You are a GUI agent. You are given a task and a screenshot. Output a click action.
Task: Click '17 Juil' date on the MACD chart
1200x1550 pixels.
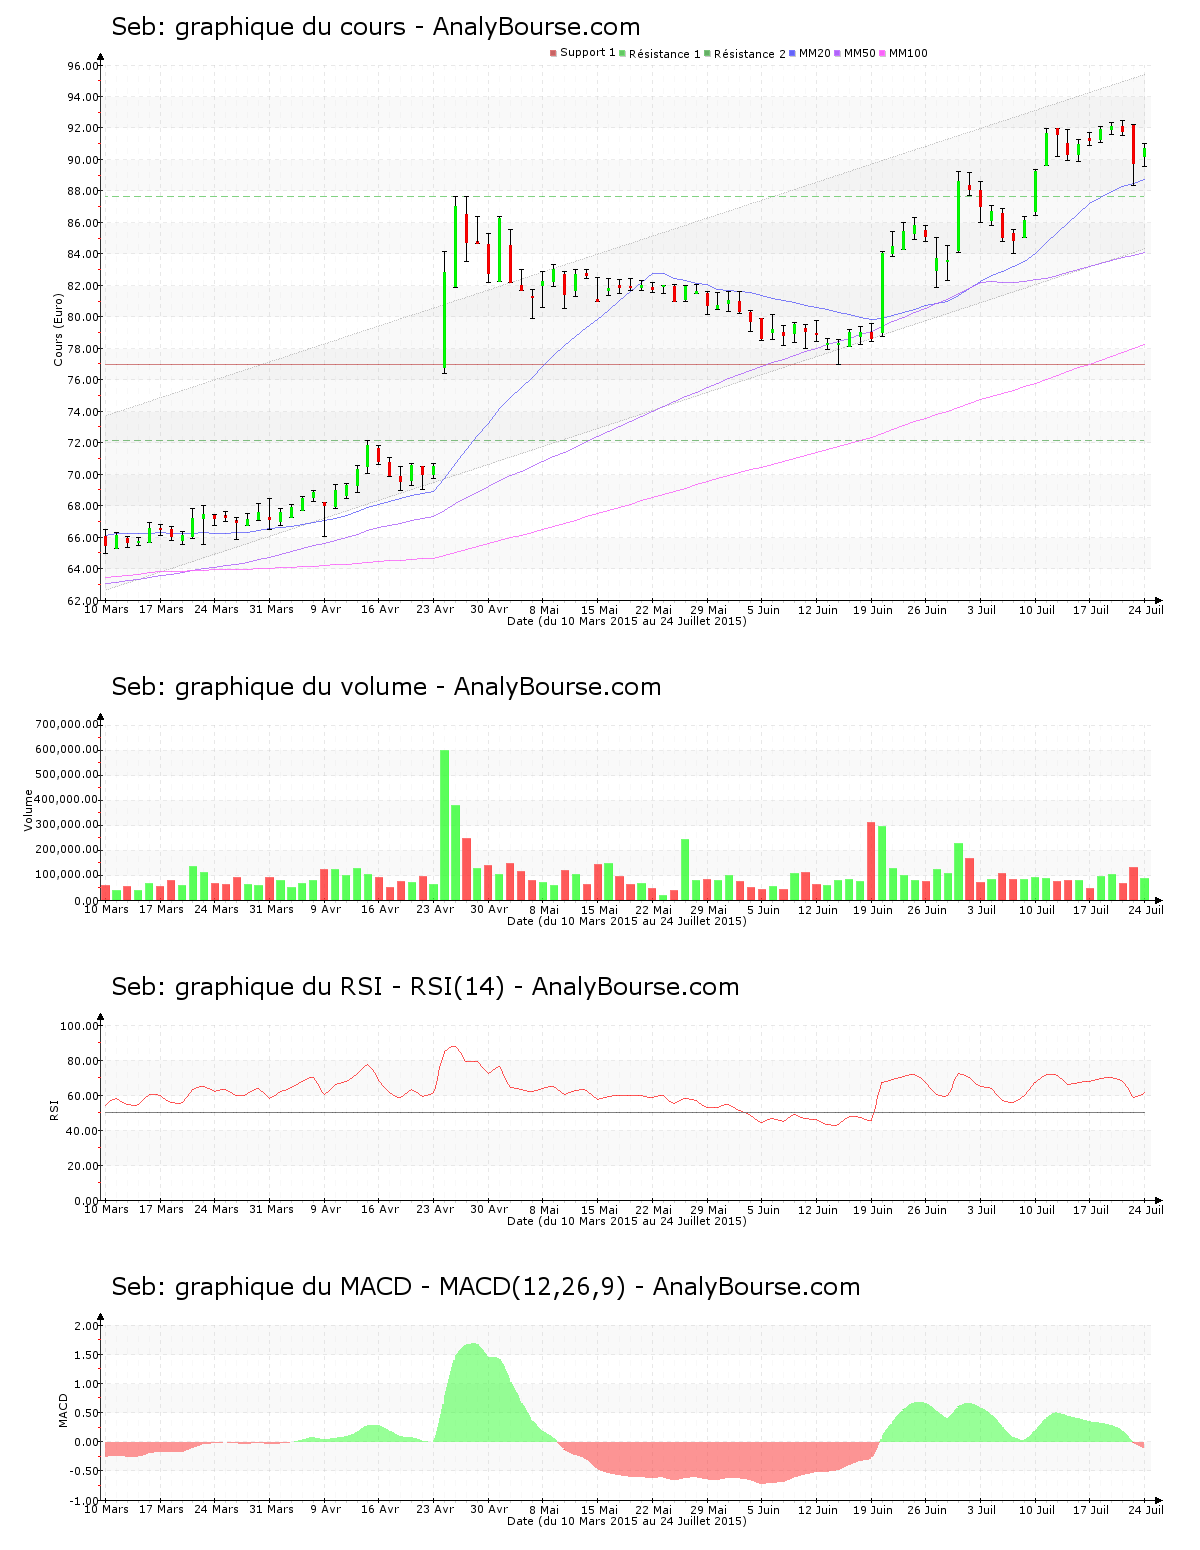click(x=1092, y=1509)
